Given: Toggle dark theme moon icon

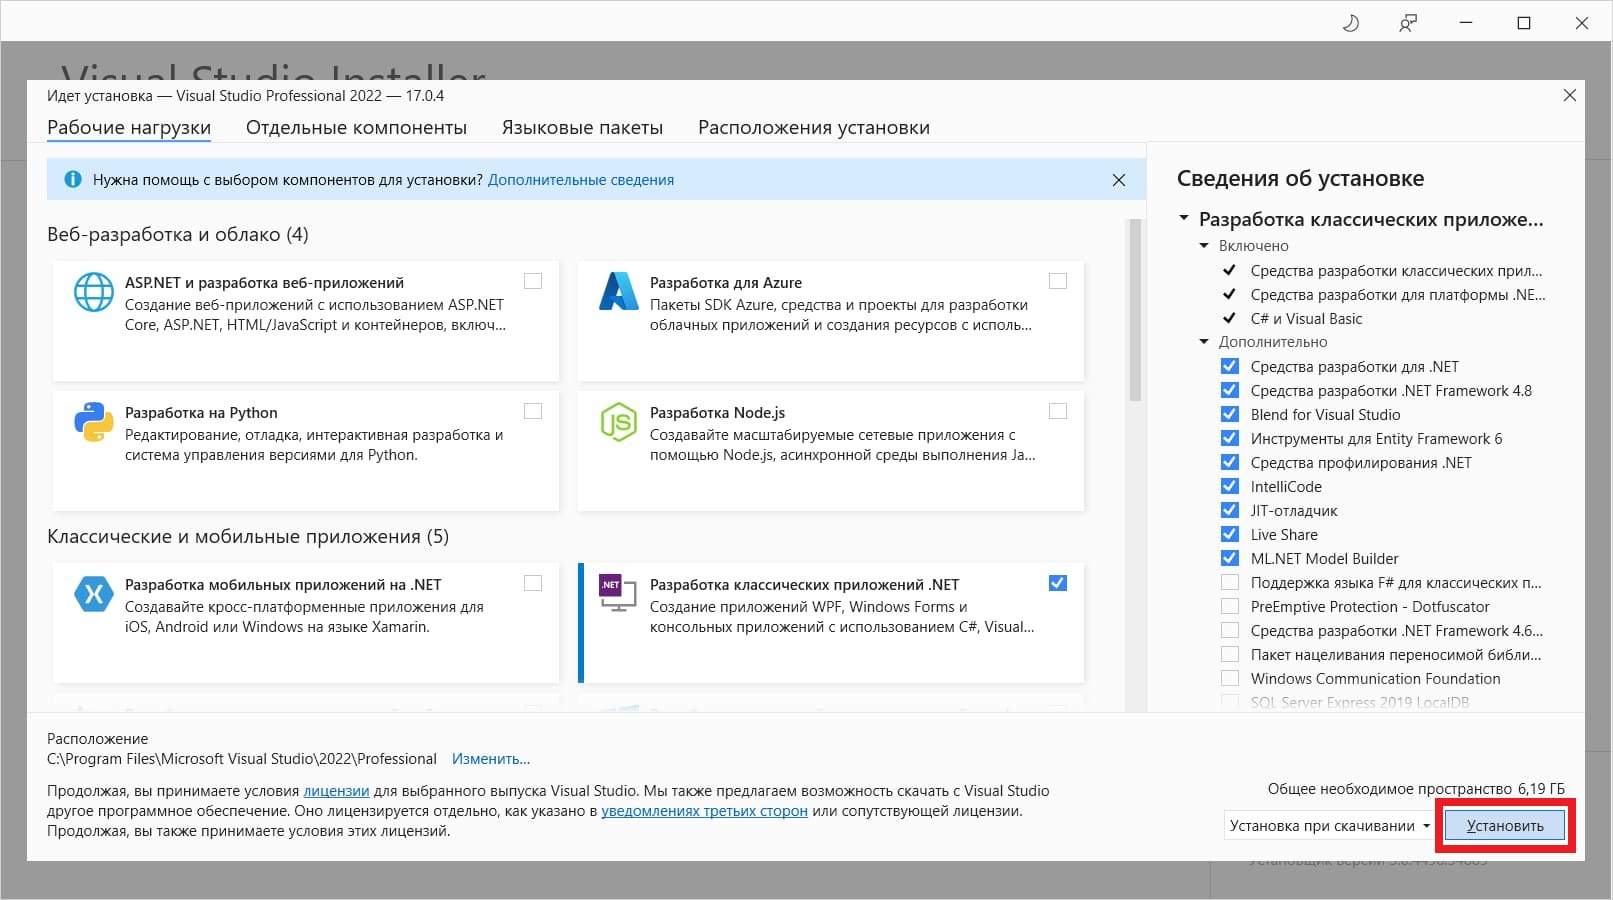Looking at the screenshot, I should pos(1351,23).
